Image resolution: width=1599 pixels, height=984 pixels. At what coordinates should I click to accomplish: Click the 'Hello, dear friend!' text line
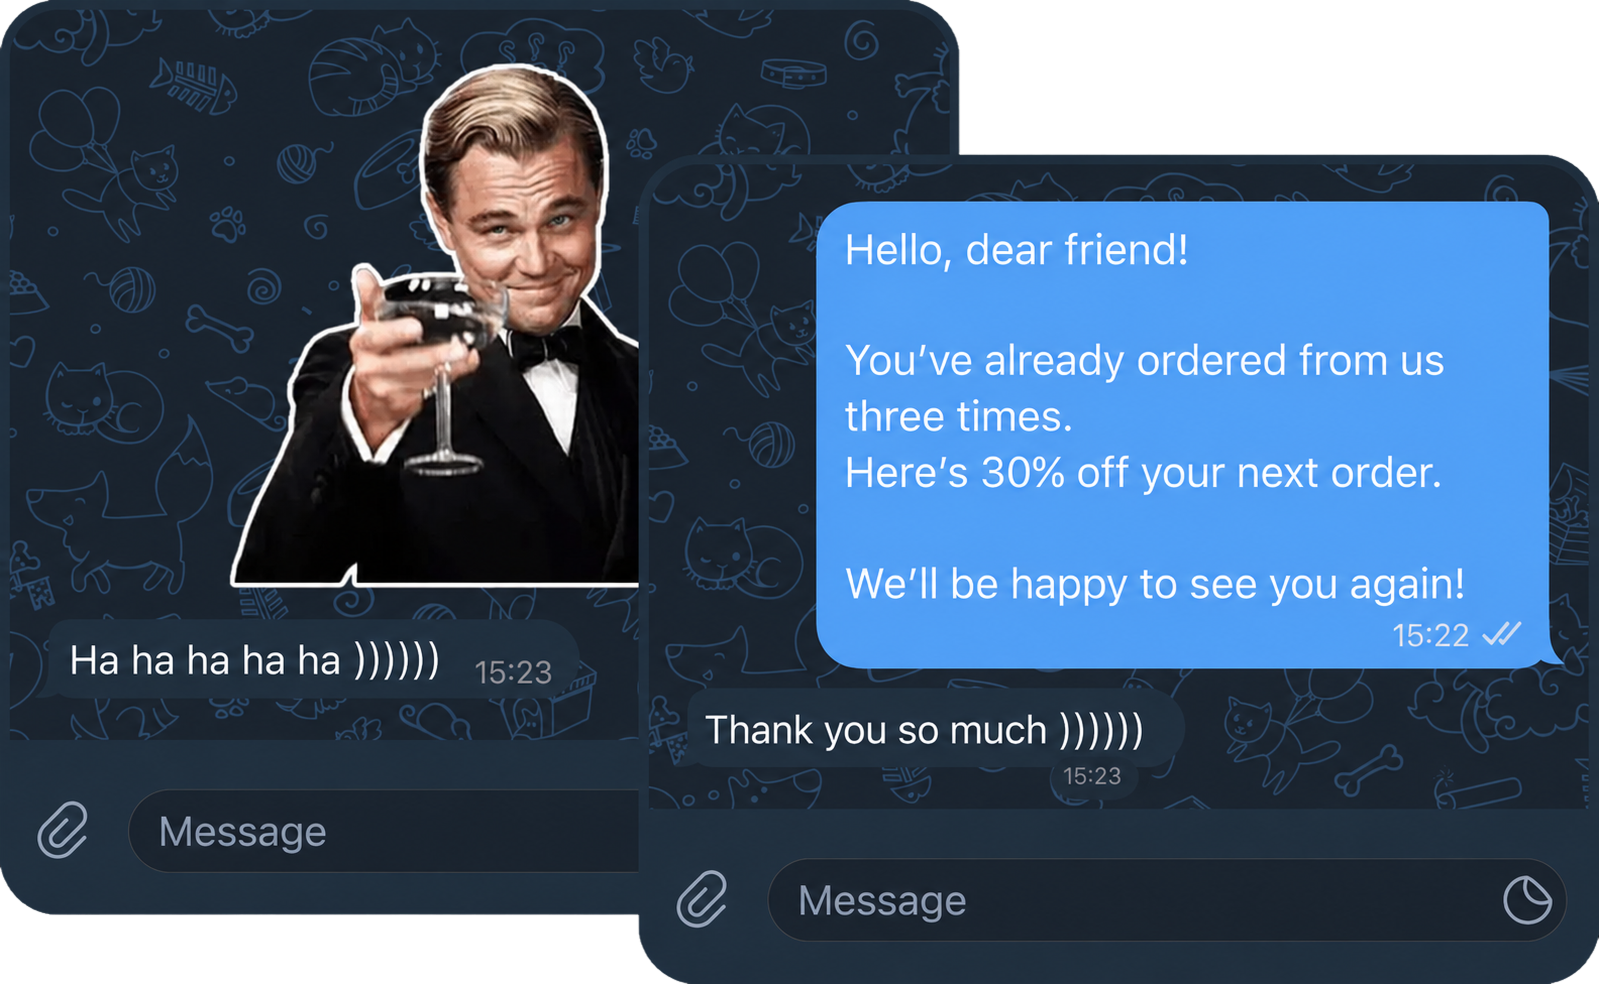coord(1016,250)
